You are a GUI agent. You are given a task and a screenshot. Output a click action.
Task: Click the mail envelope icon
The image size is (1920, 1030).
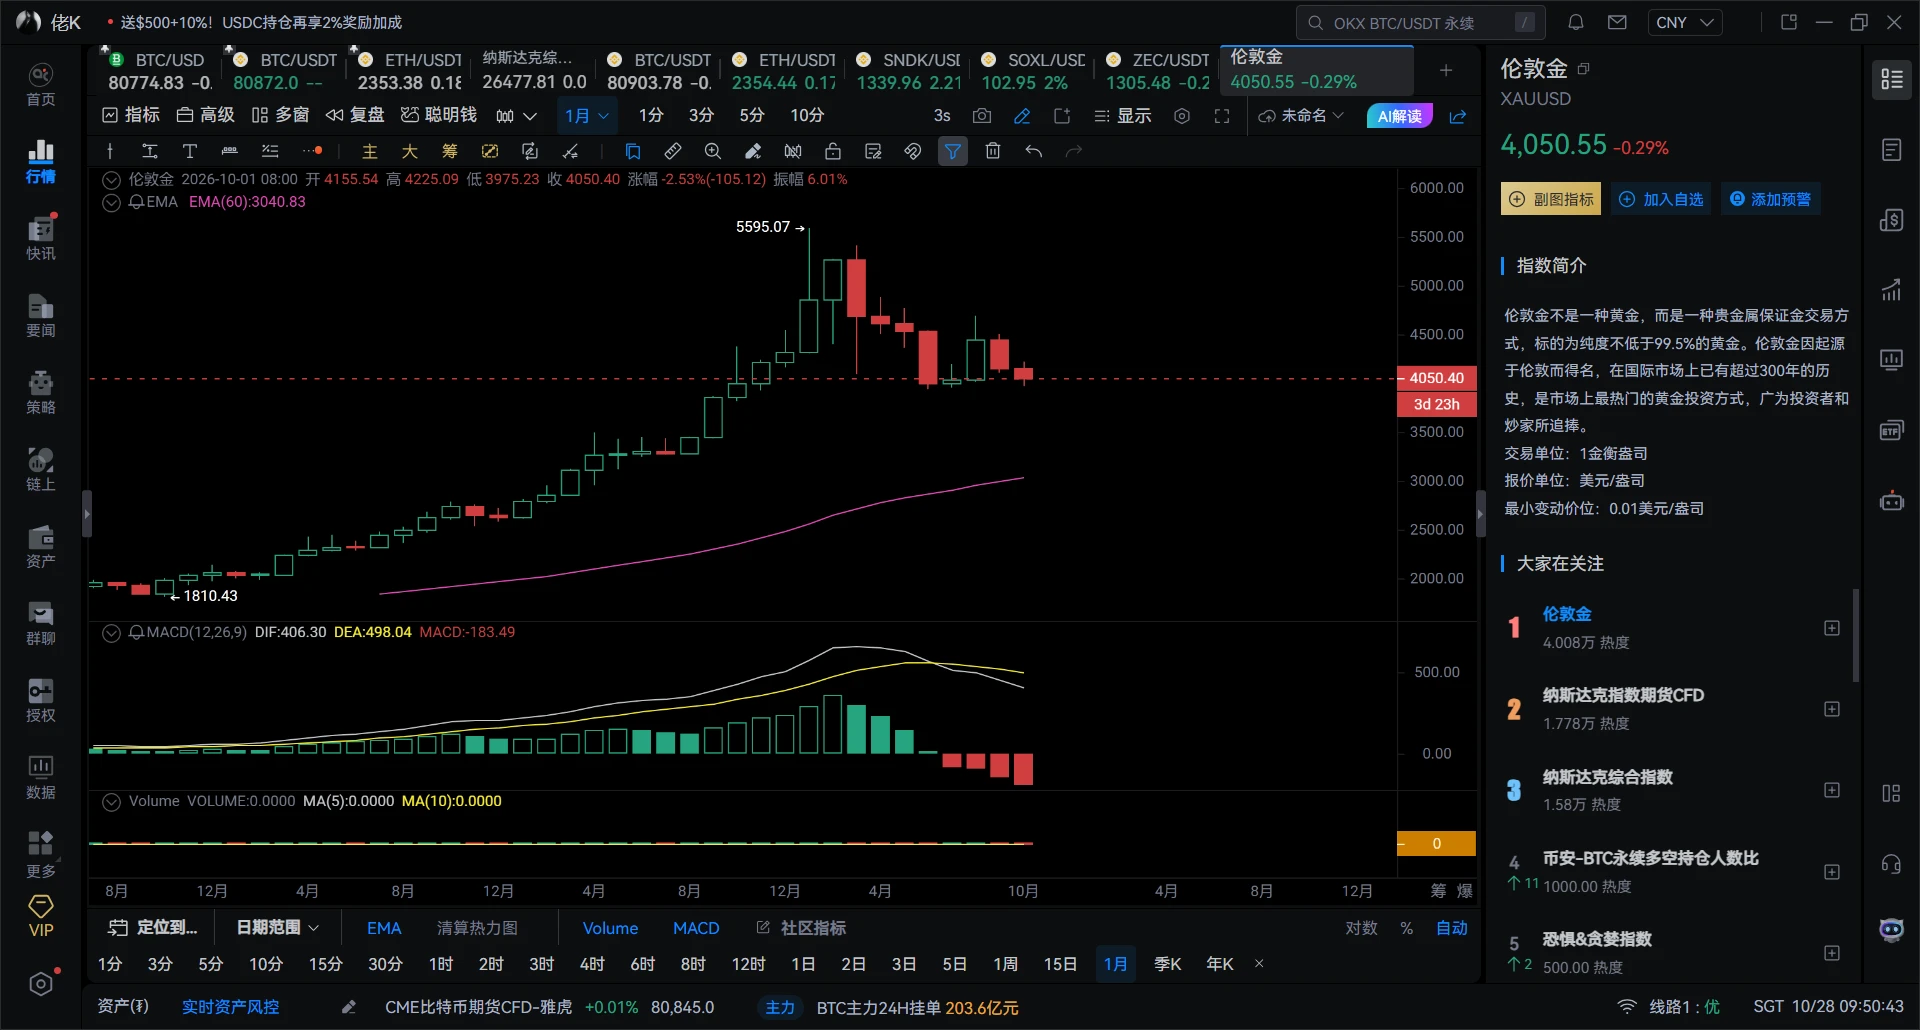pos(1617,22)
